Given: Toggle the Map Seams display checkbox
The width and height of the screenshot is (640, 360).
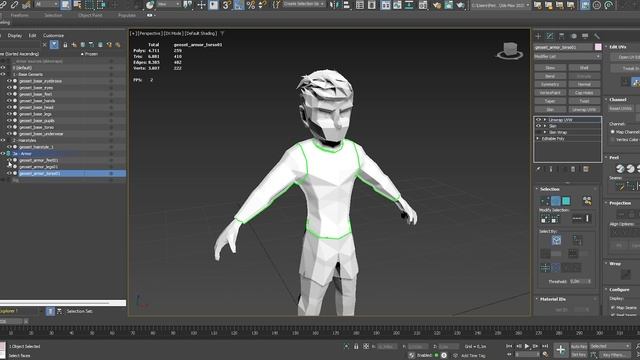Looking at the screenshot, I should 613,307.
